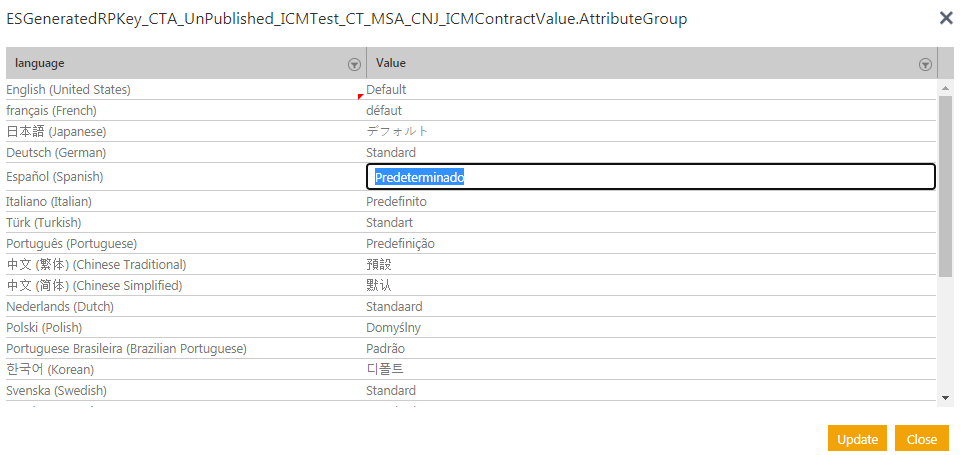Image resolution: width=962 pixels, height=455 pixels.
Task: Click the Spanish value input field
Action: pyautogui.click(x=650, y=177)
